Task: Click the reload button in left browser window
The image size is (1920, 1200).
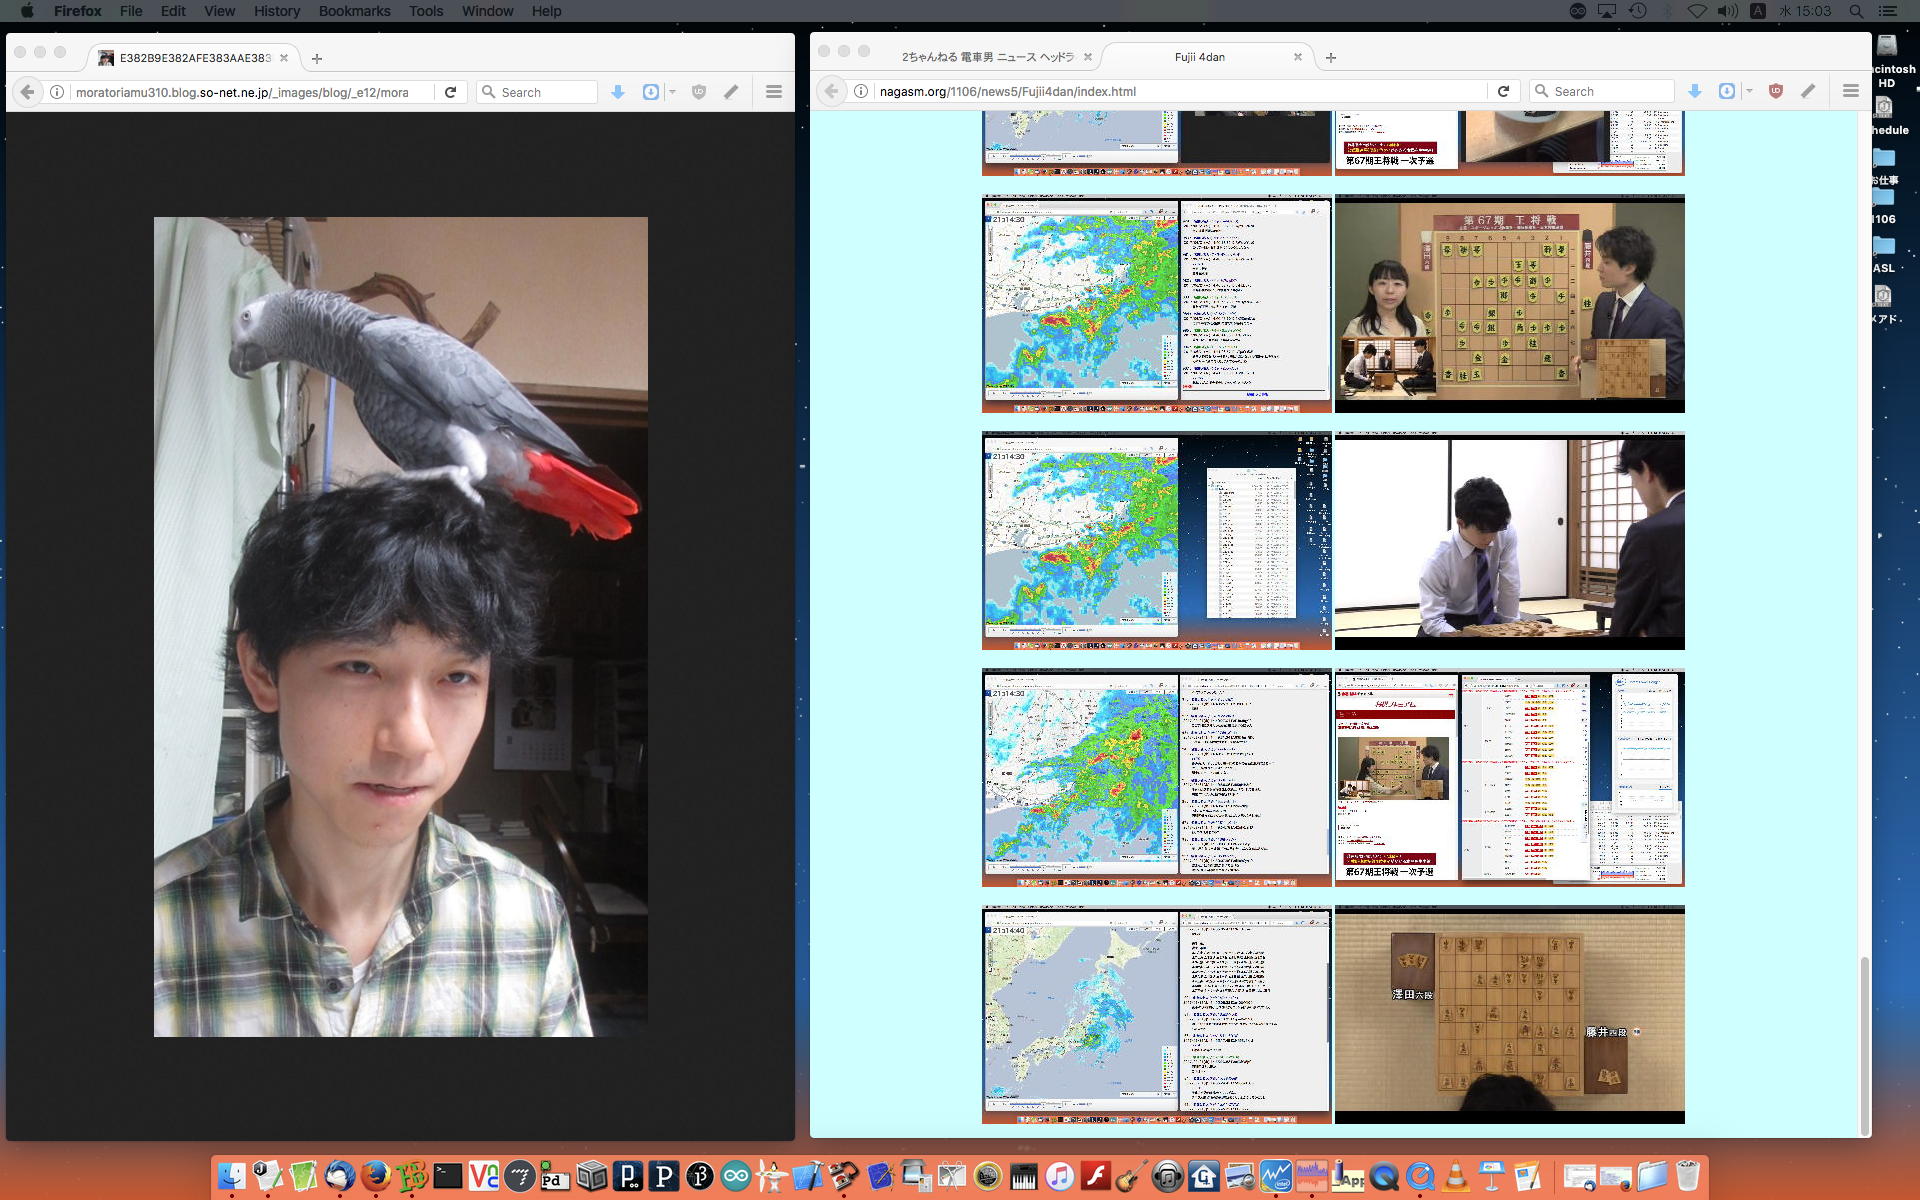Action: [x=450, y=92]
